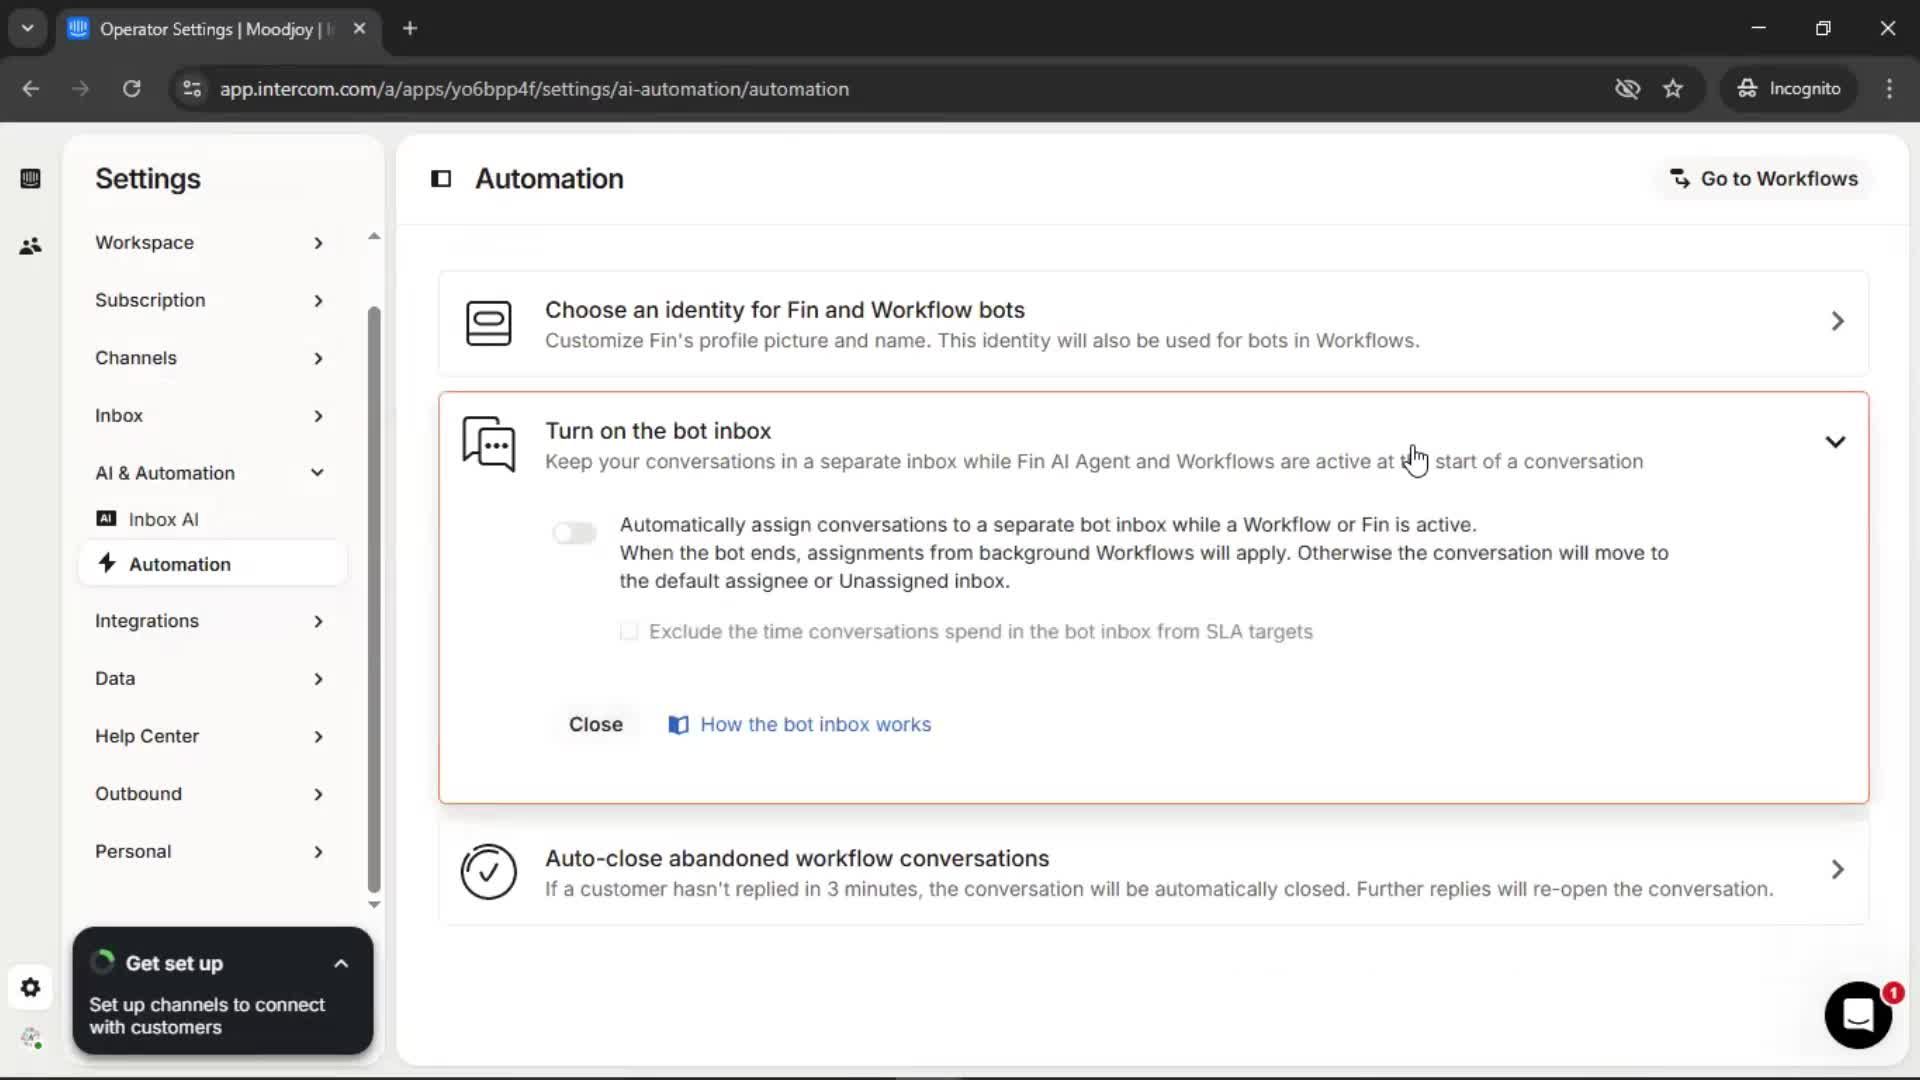1920x1080 pixels.
Task: Click the auto-close checkmark circle icon
Action: (x=489, y=872)
